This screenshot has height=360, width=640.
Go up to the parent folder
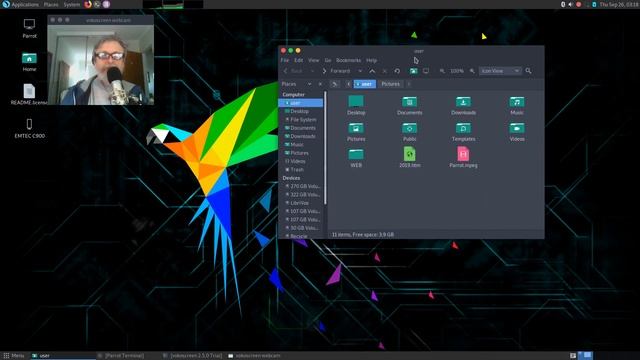click(372, 71)
